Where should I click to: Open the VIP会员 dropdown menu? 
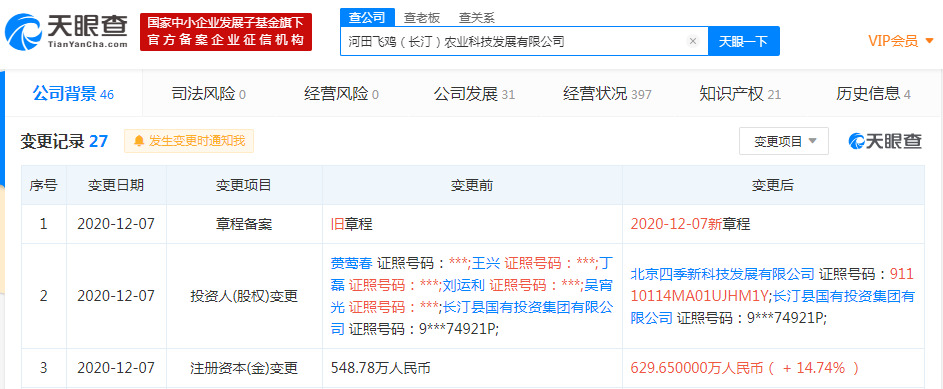point(901,41)
